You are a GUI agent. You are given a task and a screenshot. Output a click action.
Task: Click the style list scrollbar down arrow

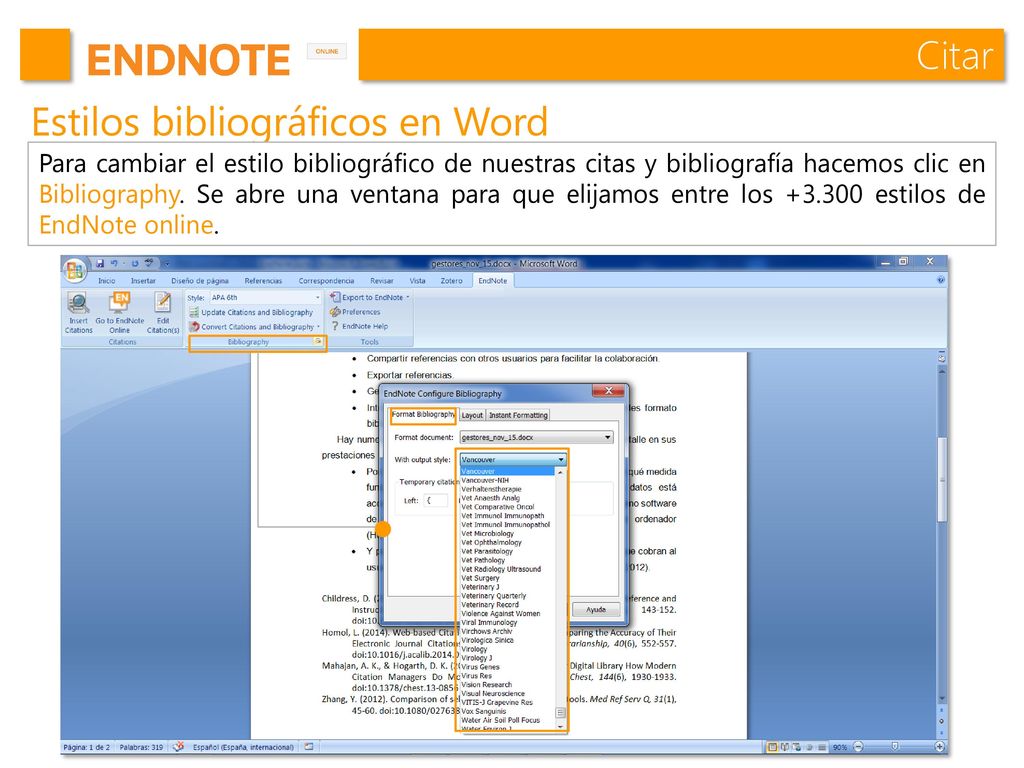click(560, 726)
